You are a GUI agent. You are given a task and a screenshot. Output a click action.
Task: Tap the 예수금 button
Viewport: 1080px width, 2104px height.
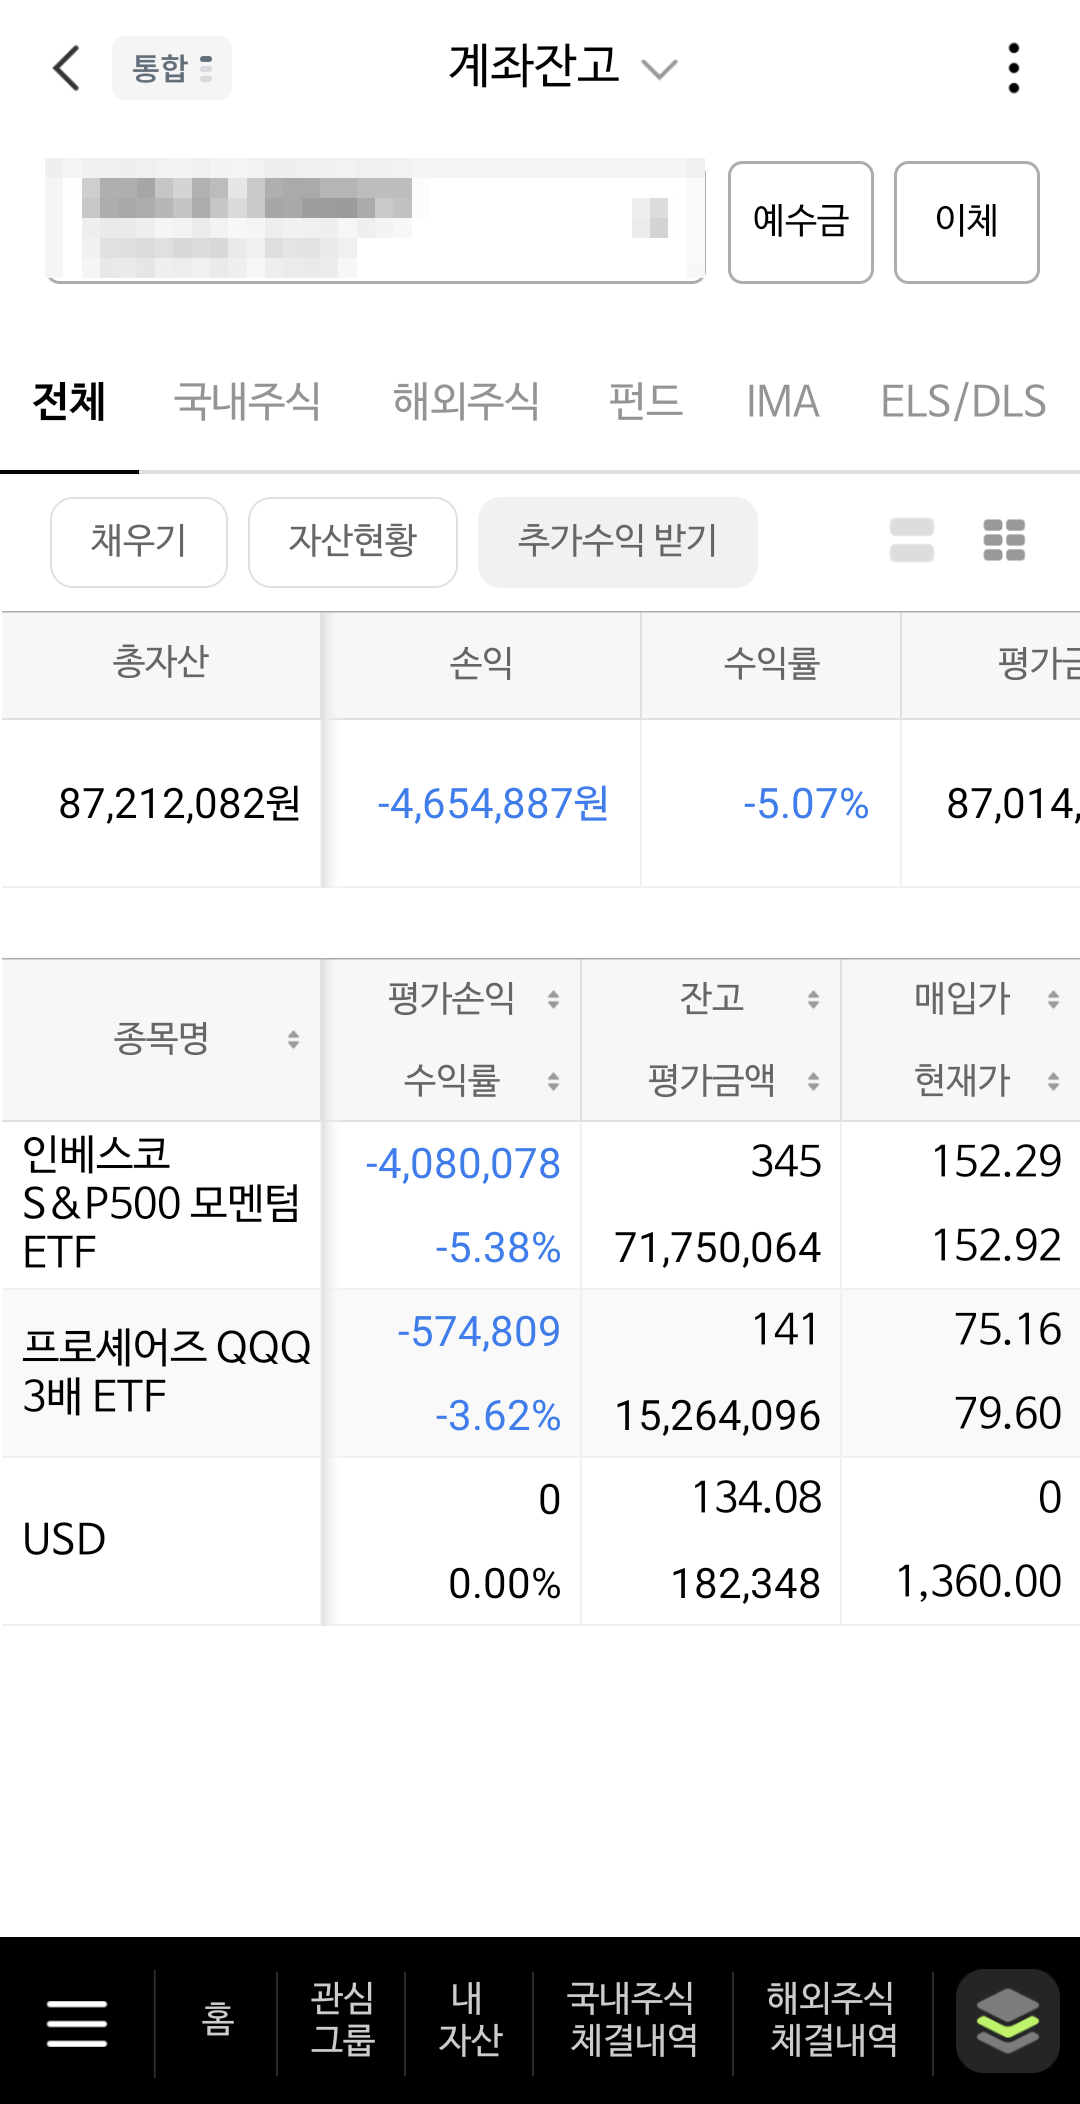(x=801, y=222)
